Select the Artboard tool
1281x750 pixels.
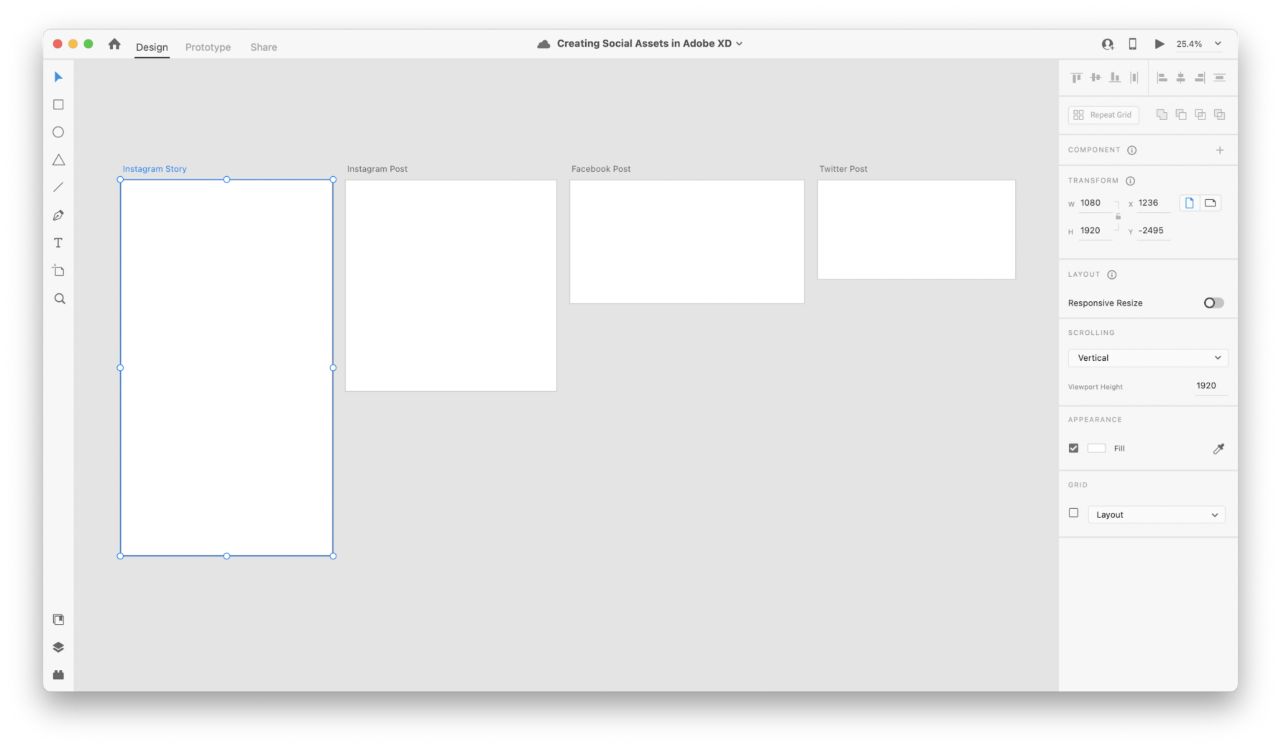58,271
